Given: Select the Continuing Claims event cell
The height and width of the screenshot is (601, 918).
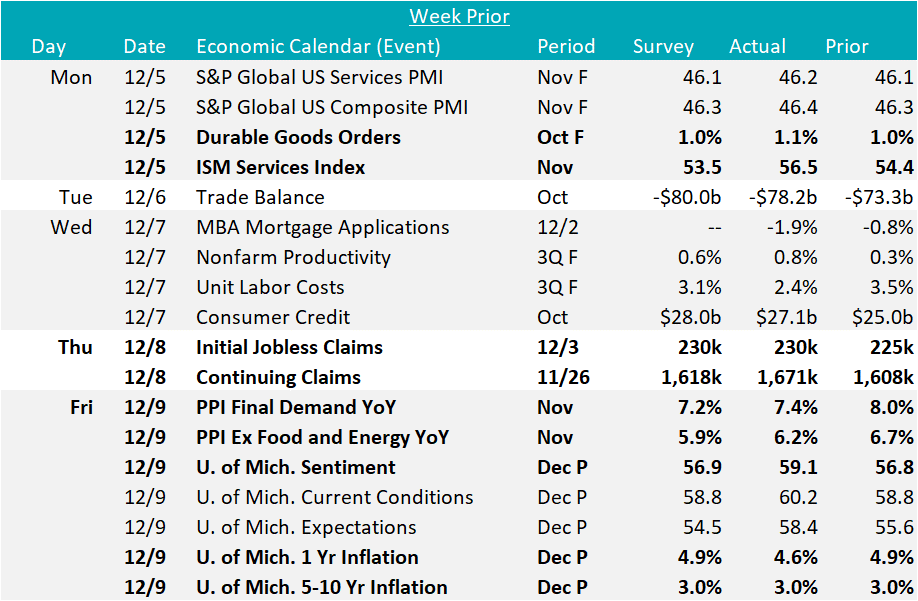Looking at the screenshot, I should [x=278, y=377].
